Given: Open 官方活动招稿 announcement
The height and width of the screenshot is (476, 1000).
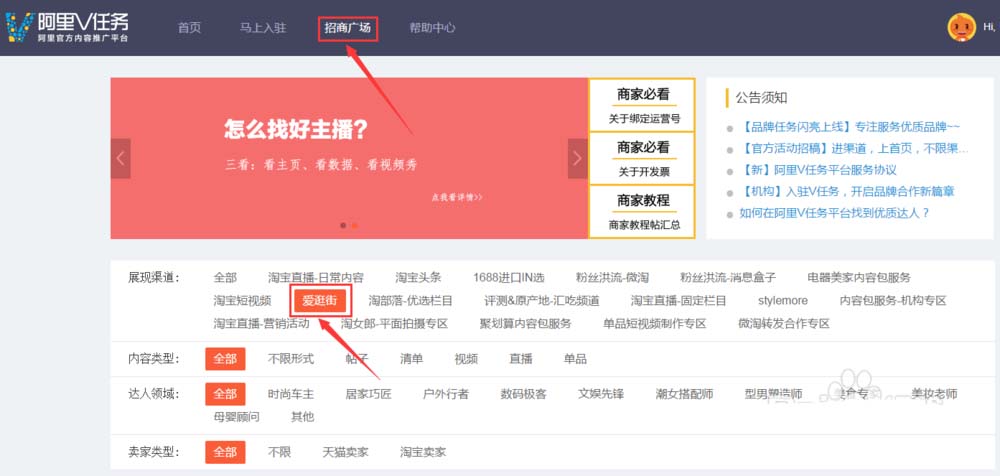Looking at the screenshot, I should pyautogui.click(x=853, y=149).
